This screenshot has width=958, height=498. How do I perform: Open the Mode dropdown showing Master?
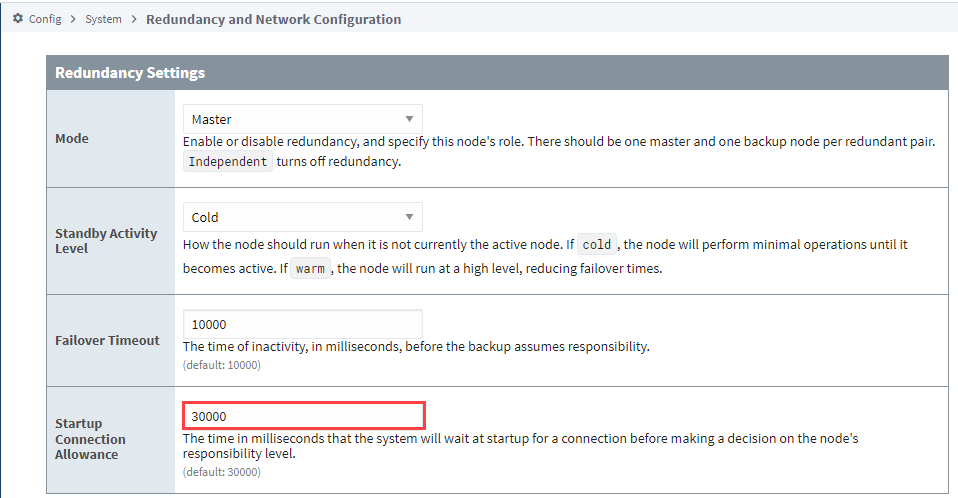click(302, 119)
